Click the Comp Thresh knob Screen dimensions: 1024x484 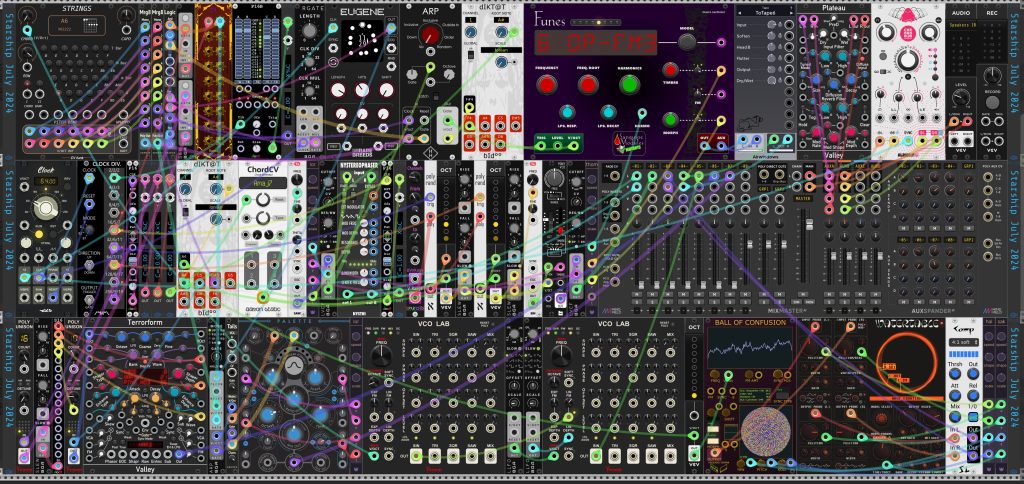(x=955, y=374)
